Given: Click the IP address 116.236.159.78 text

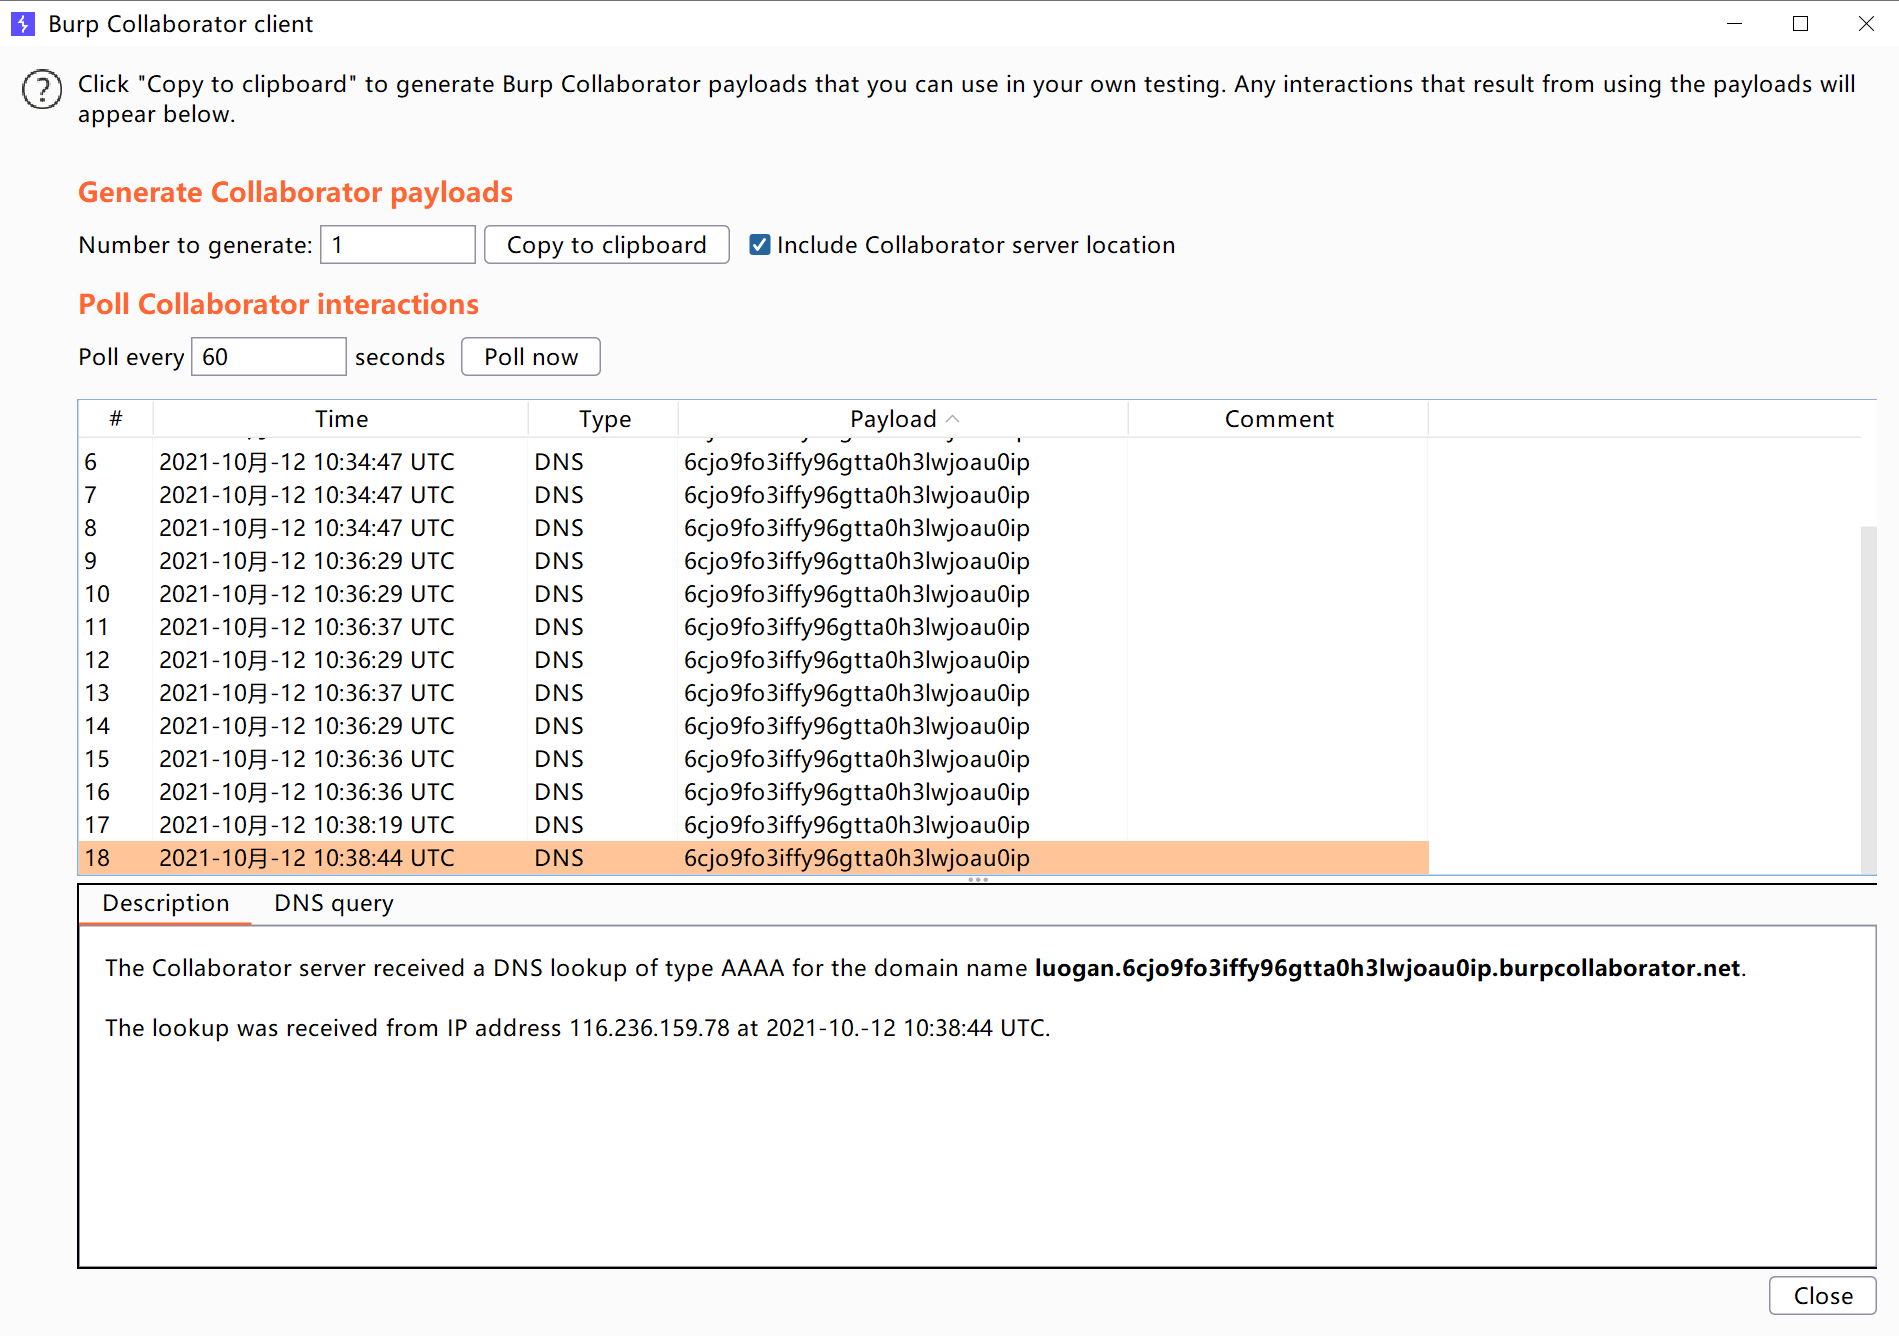Looking at the screenshot, I should point(649,1028).
